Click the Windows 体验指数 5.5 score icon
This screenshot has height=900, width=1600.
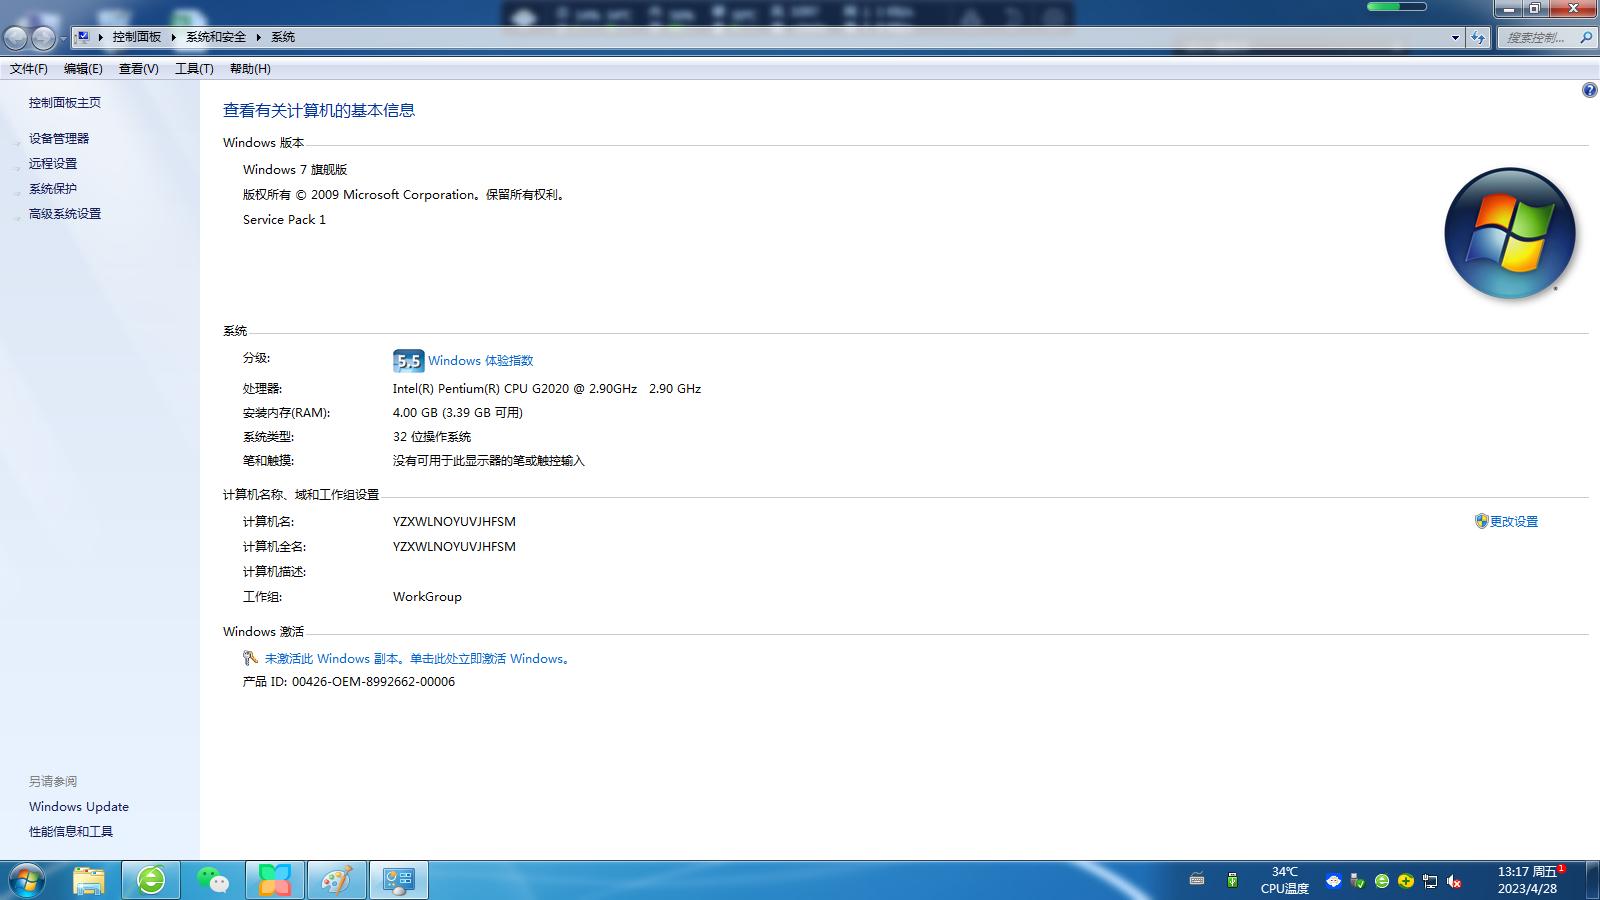pos(408,360)
